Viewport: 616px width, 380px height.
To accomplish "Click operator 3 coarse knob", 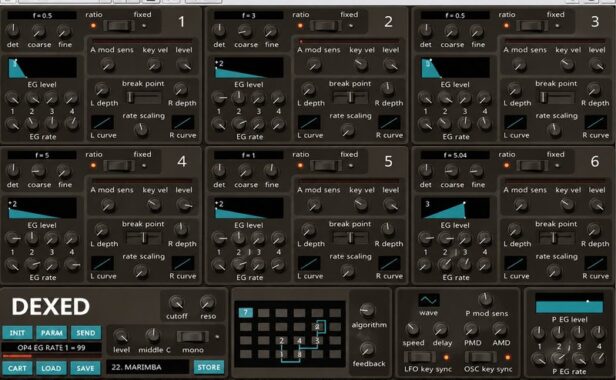I will [x=451, y=30].
